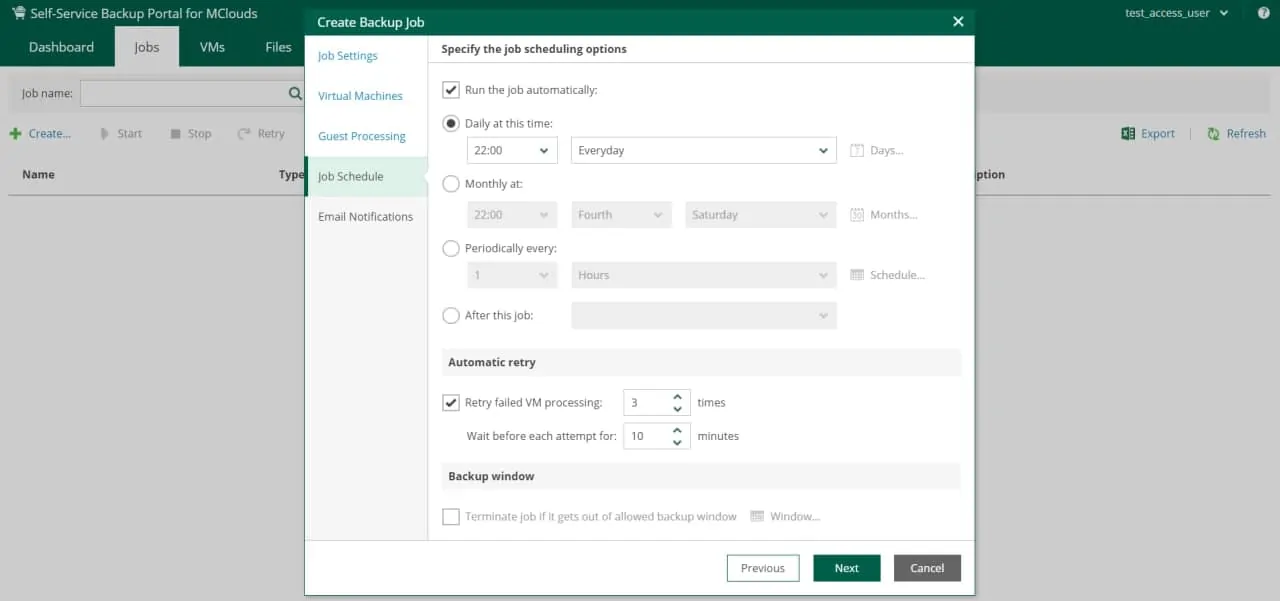Click the Job name search field
1280x601 pixels.
point(182,93)
